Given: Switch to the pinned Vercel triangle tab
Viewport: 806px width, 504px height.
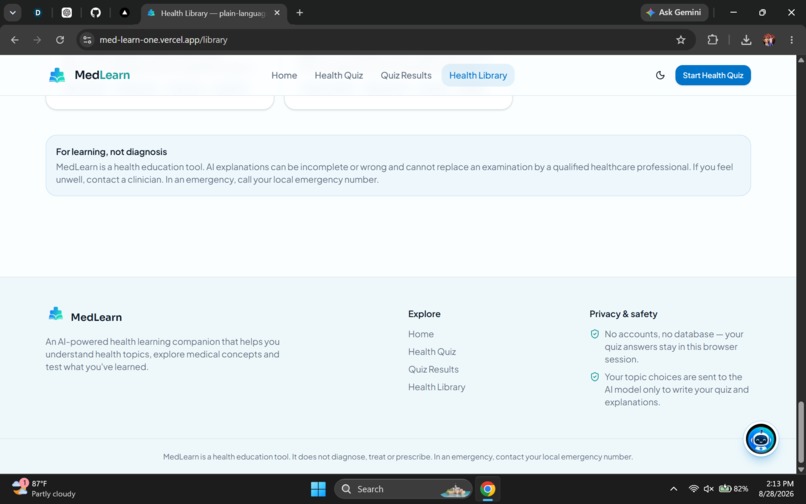Looking at the screenshot, I should 124,13.
